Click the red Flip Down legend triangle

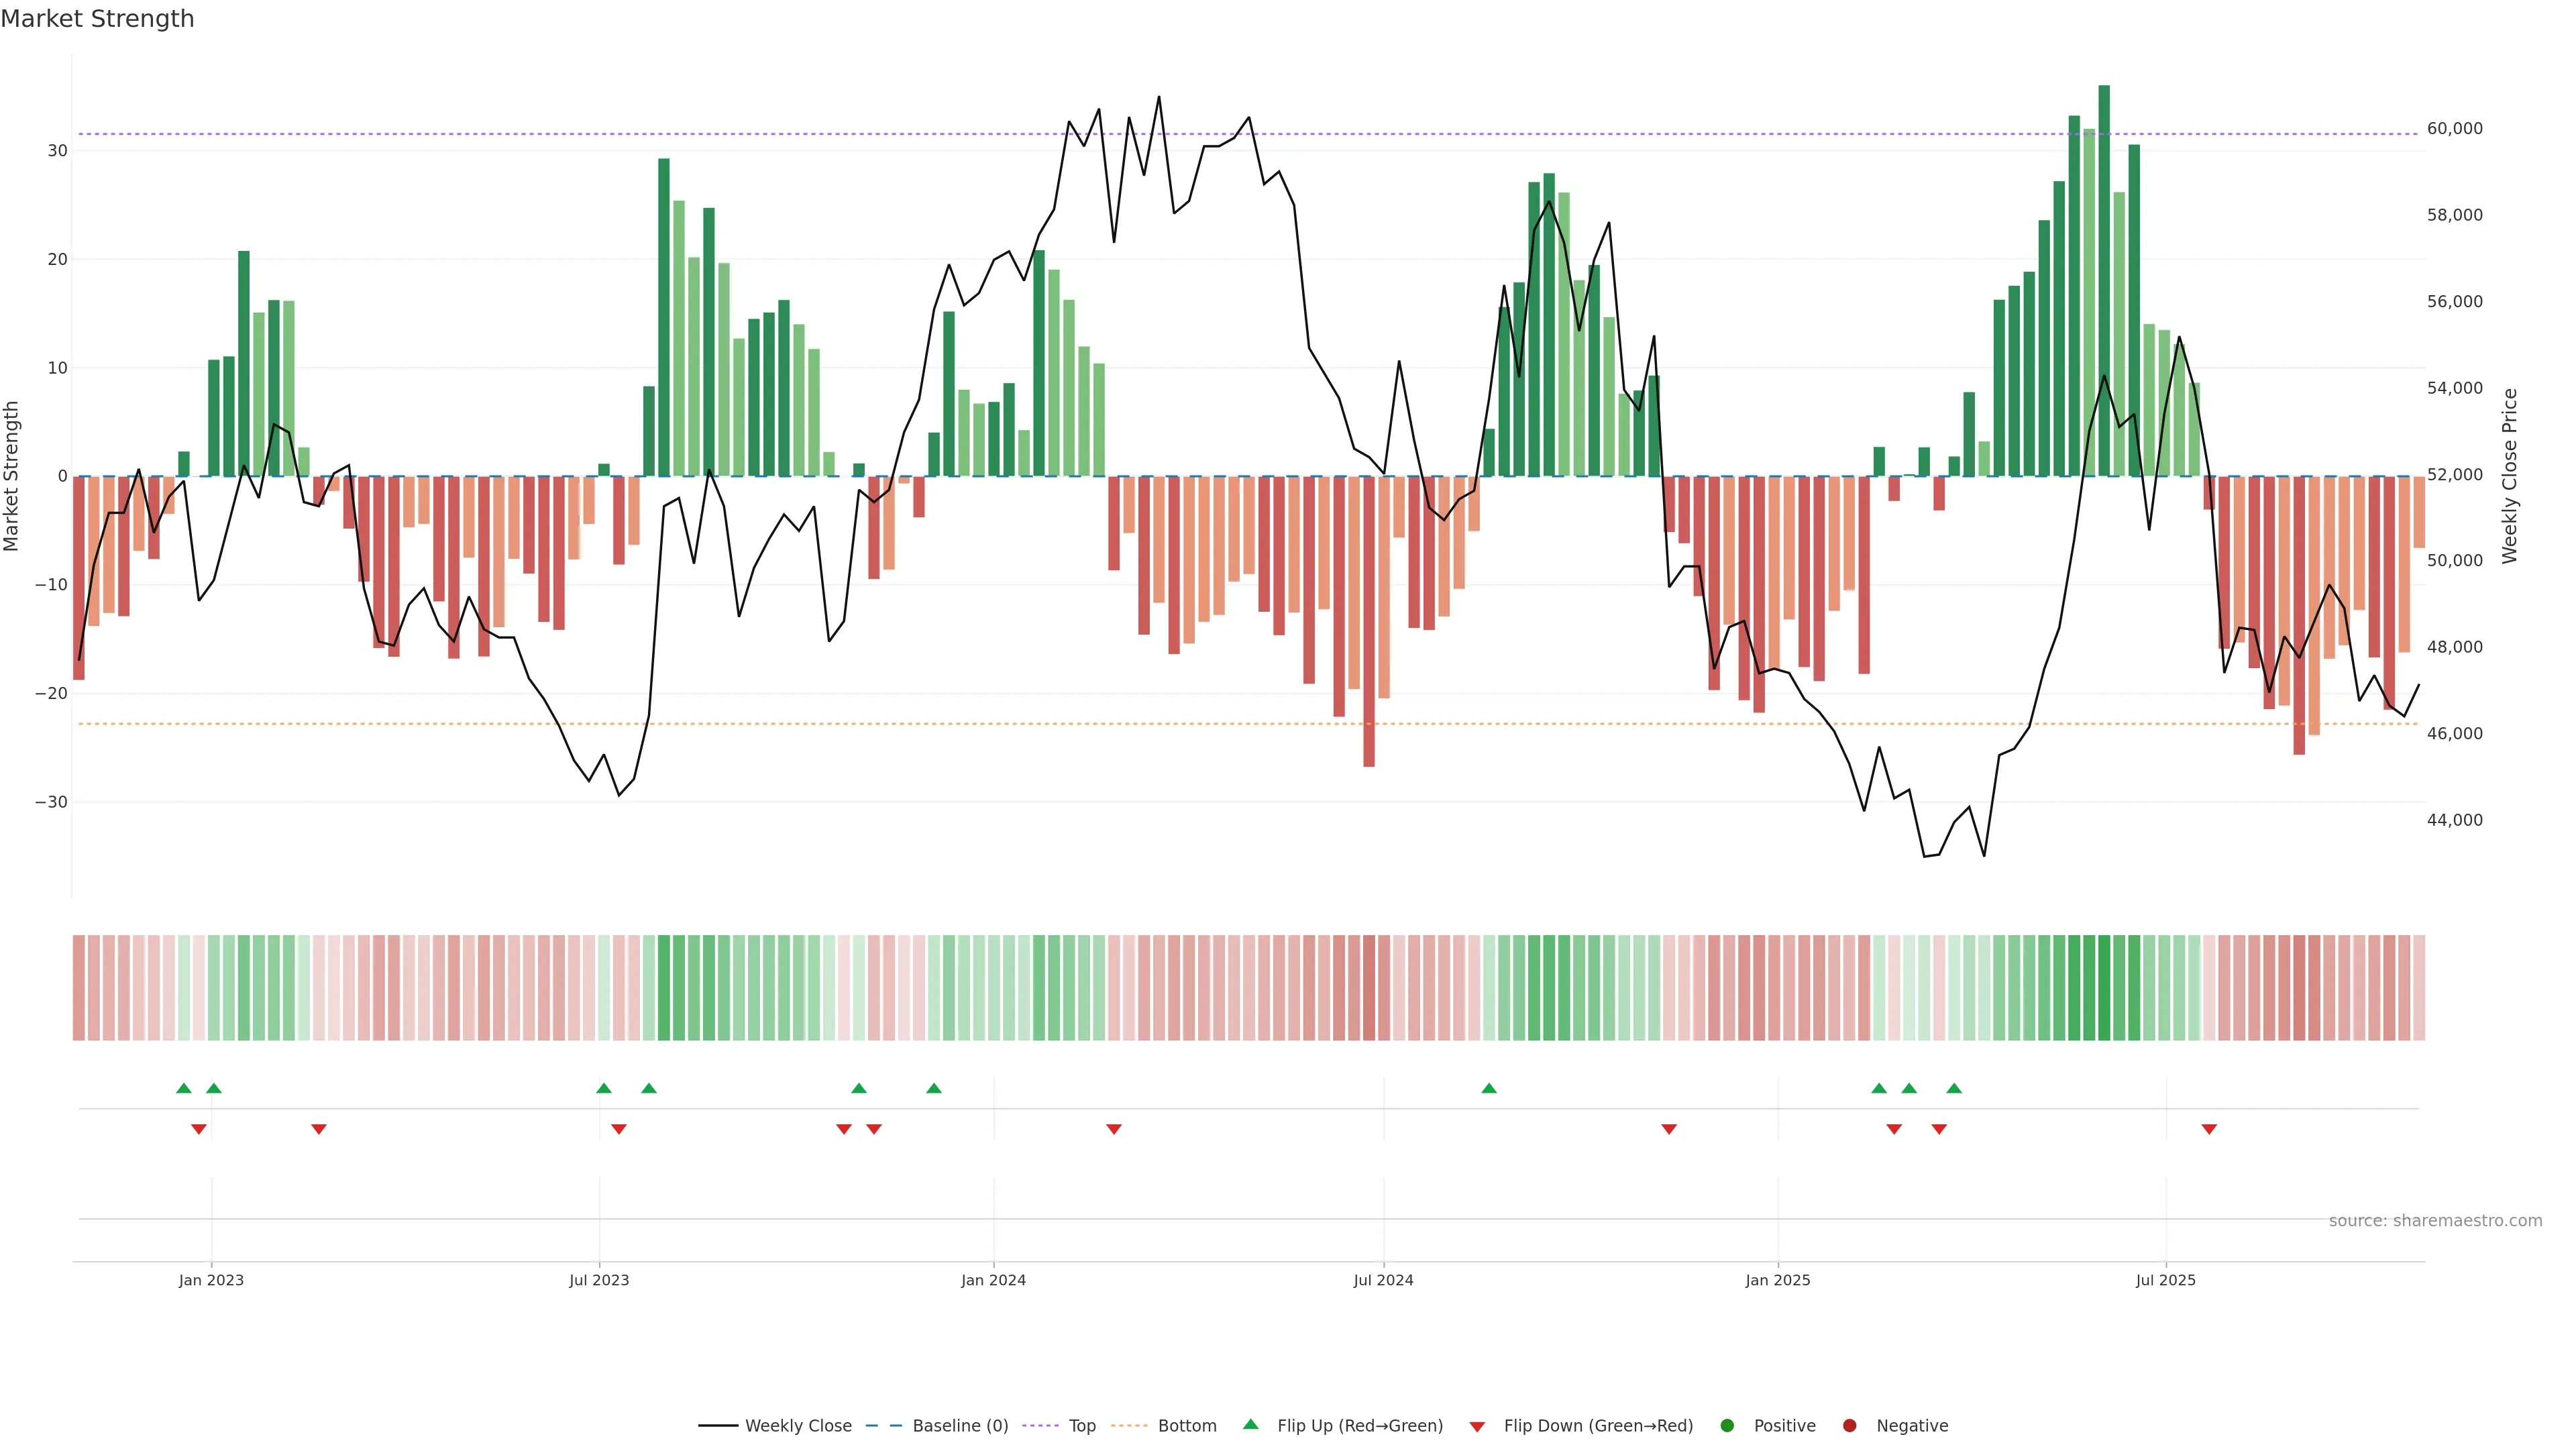click(x=1477, y=1426)
